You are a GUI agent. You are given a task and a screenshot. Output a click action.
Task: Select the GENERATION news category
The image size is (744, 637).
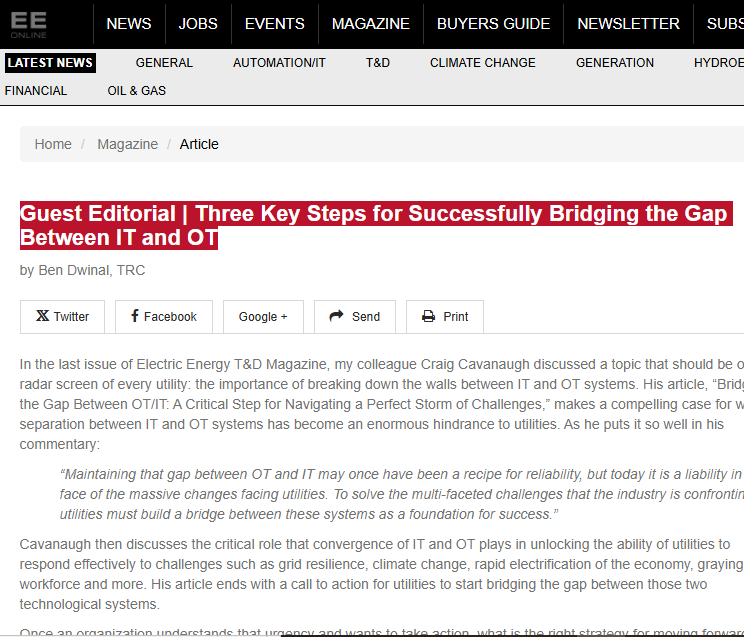tap(614, 63)
